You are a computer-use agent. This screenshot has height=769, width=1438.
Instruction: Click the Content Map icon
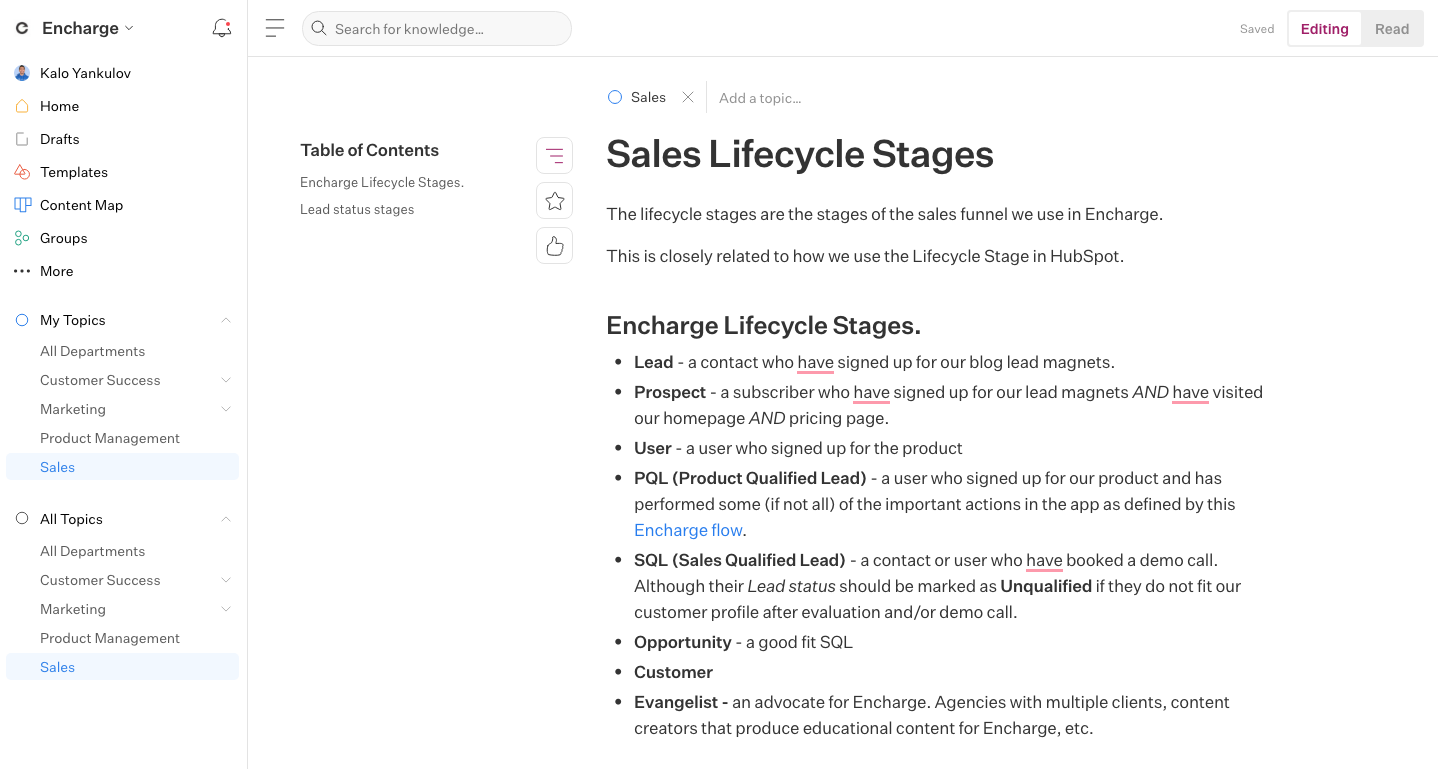pyautogui.click(x=22, y=205)
